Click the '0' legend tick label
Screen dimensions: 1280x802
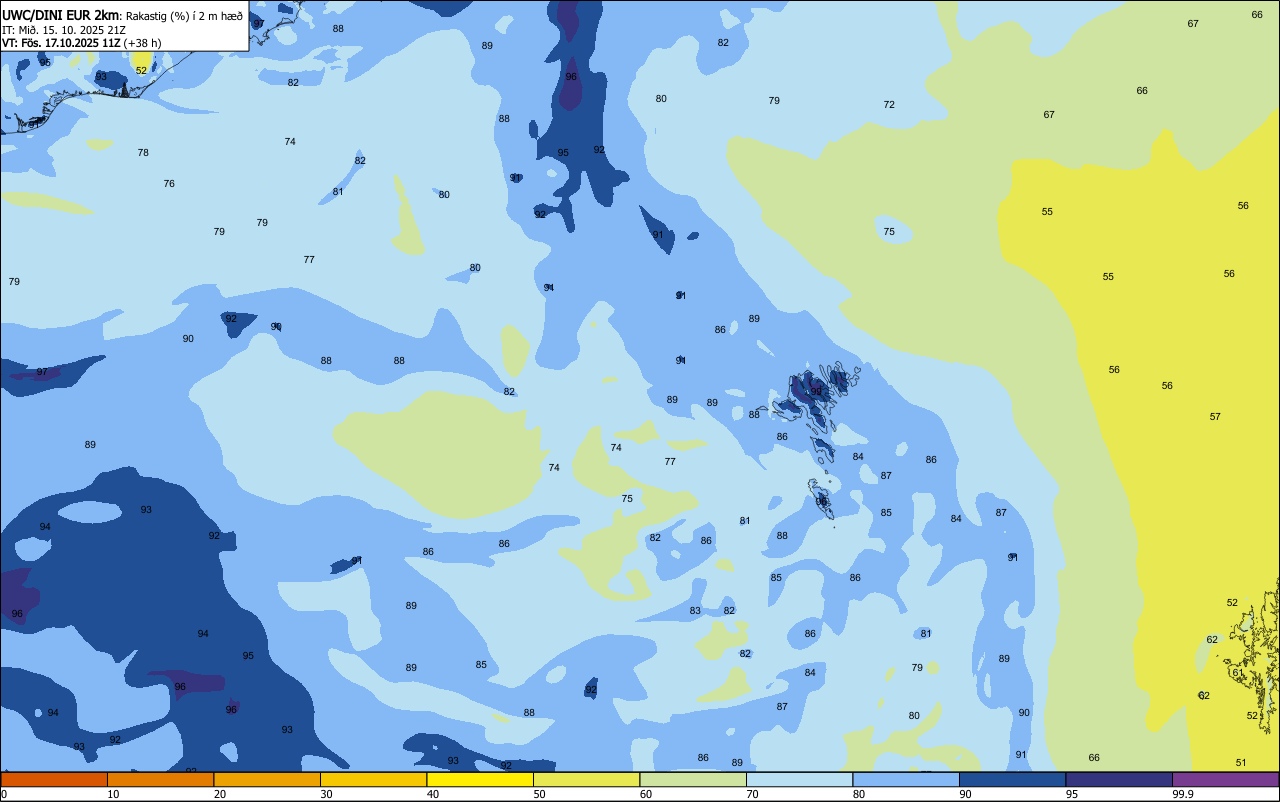pos(4,794)
